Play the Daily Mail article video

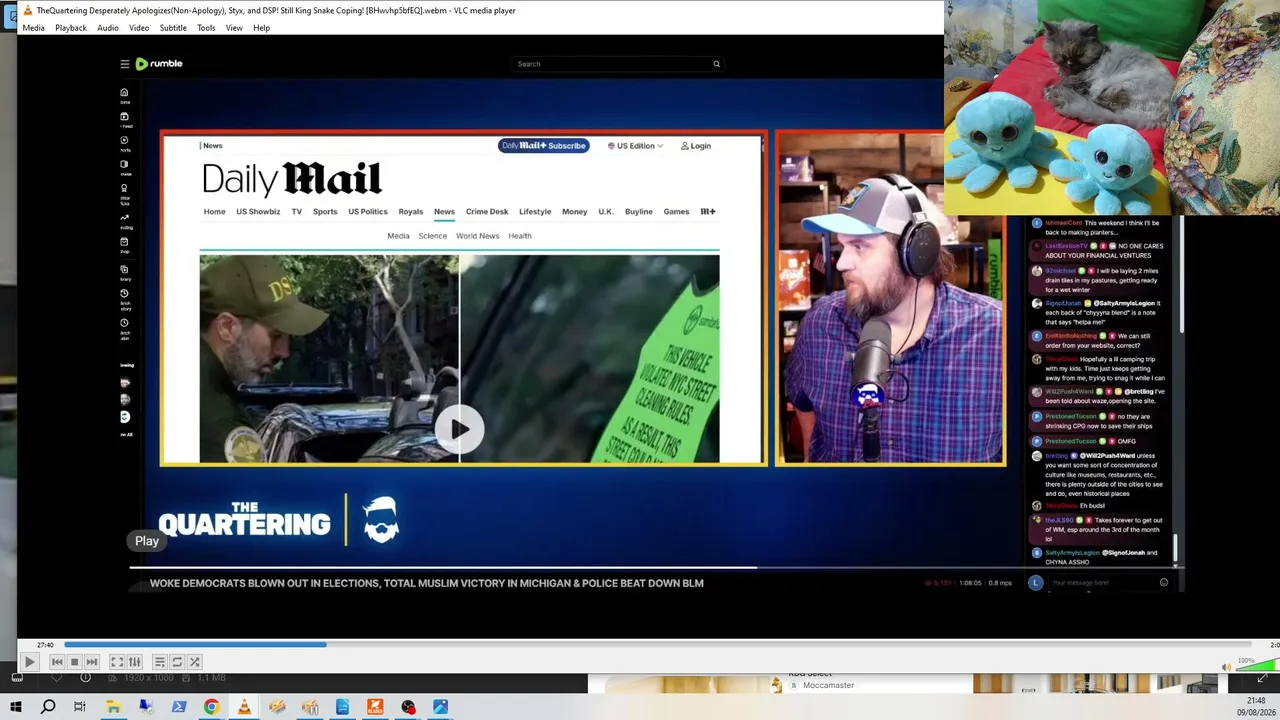(x=459, y=429)
